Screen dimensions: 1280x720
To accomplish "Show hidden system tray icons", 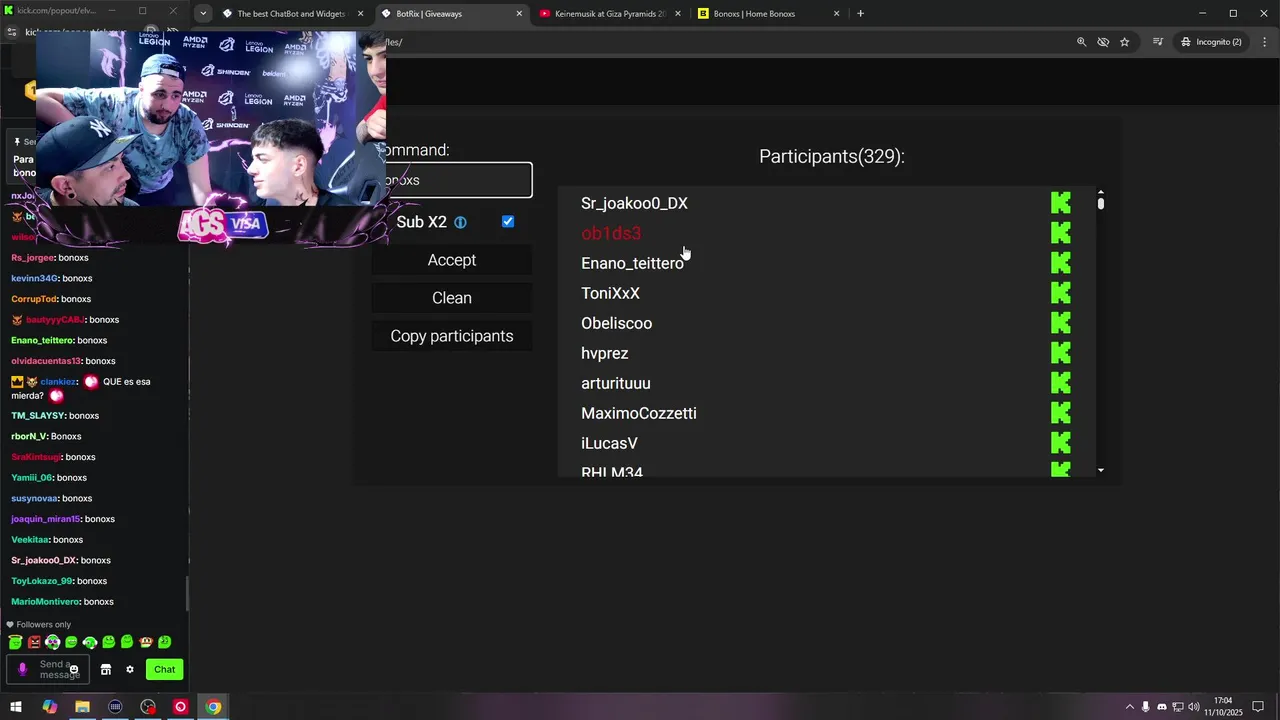I will point(1129,707).
